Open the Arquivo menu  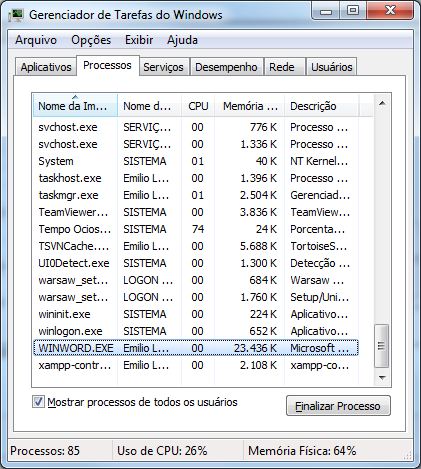point(36,40)
